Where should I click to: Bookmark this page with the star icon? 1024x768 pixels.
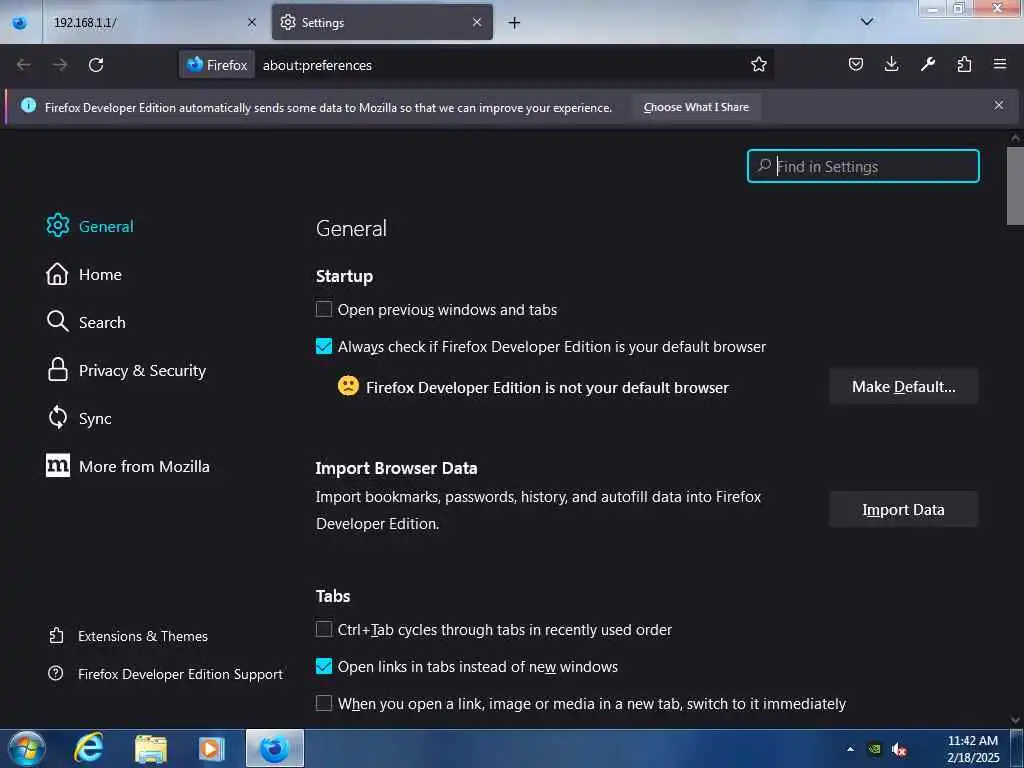pos(758,64)
